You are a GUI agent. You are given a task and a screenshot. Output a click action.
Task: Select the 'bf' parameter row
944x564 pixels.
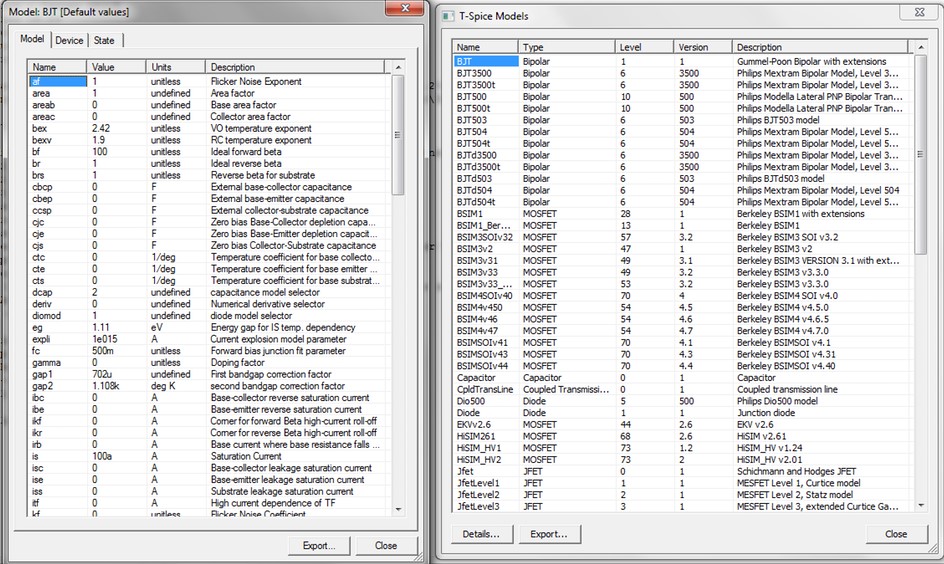click(x=209, y=152)
